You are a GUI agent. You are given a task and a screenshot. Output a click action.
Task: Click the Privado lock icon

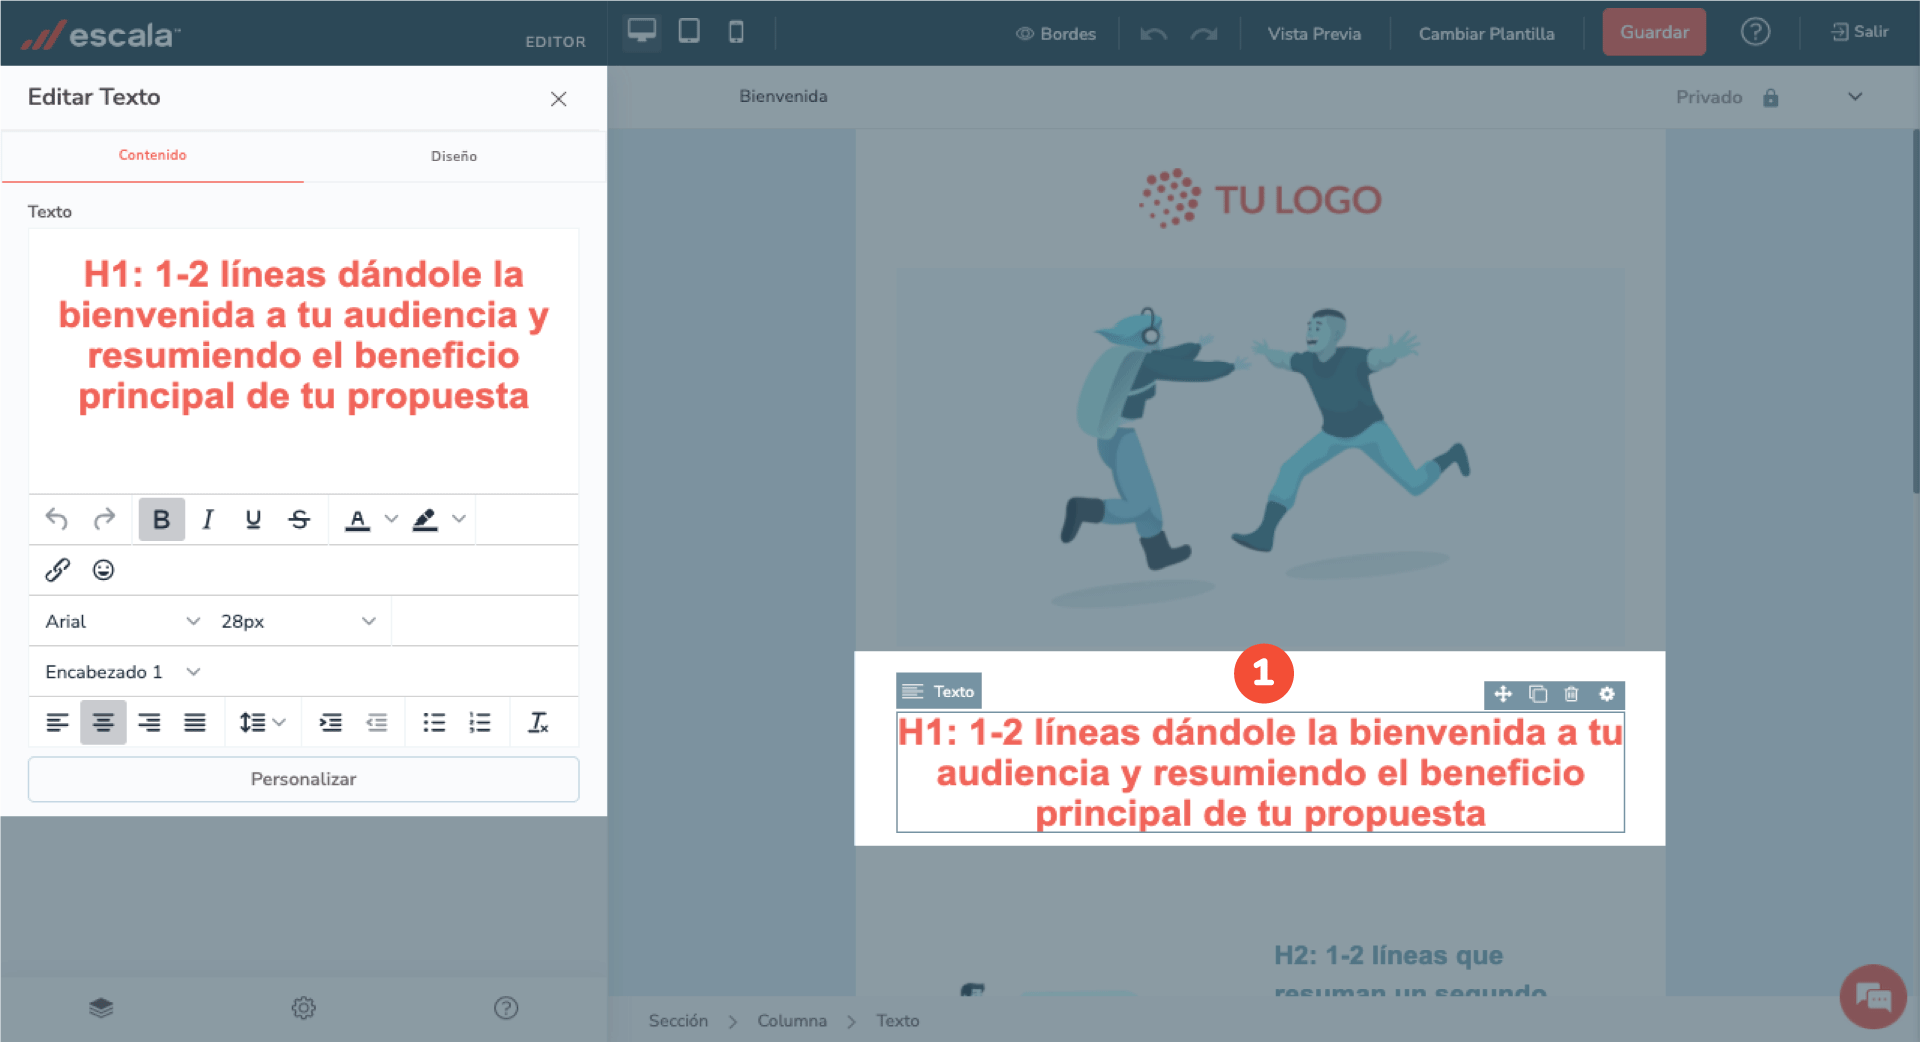(x=1770, y=97)
